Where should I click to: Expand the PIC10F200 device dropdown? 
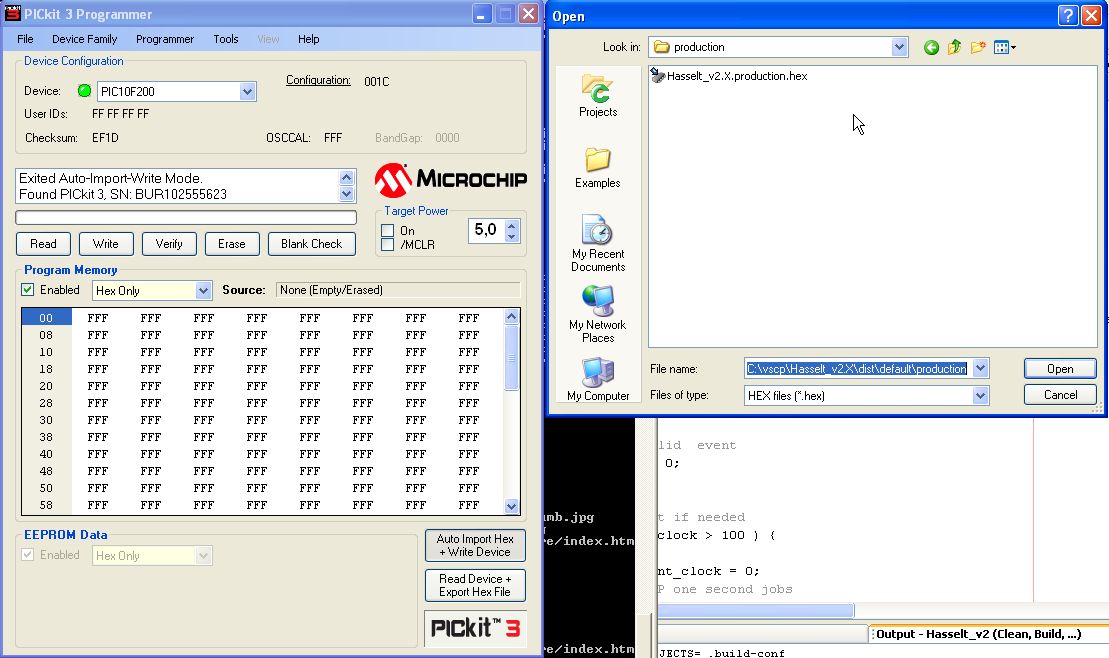[247, 92]
